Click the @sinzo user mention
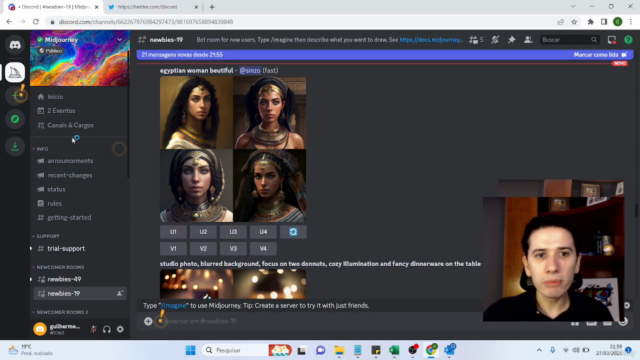Viewport: 640px width, 360px height. pos(250,70)
